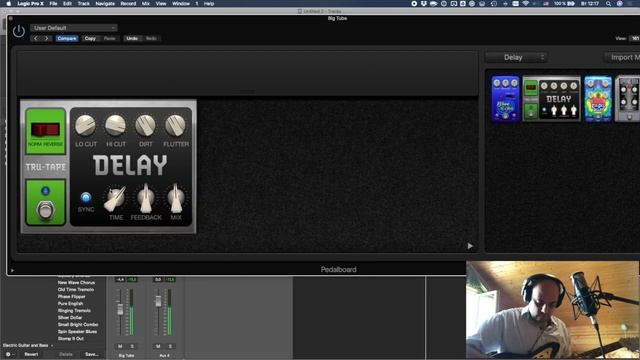Select the gray pedal thumbnail in the browser
Screen dimensions: 640x360
(628, 98)
